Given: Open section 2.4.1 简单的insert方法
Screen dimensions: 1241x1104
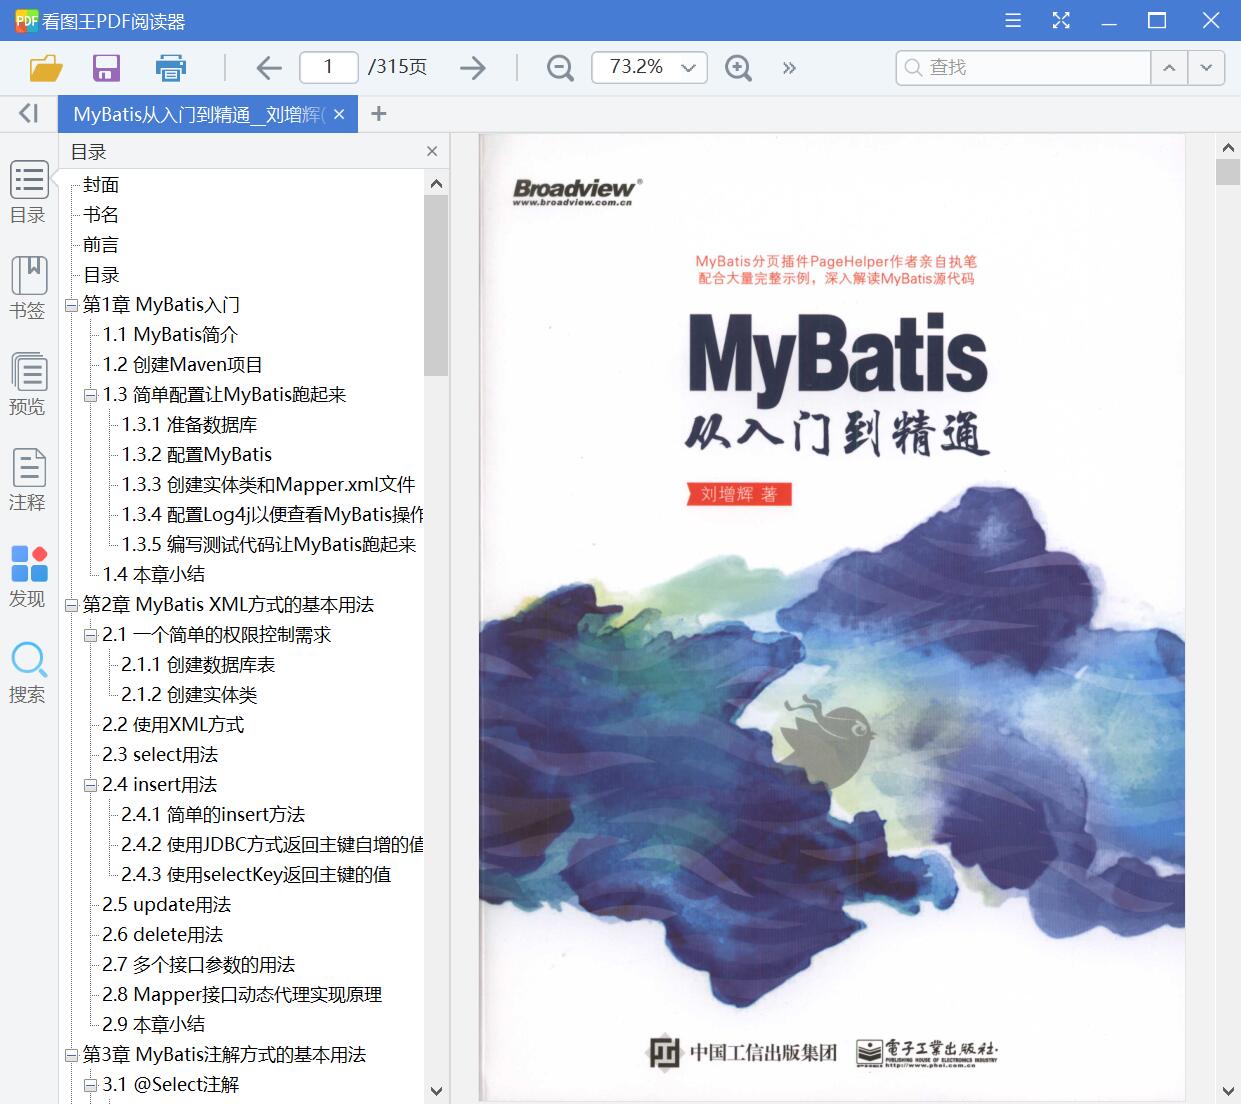Looking at the screenshot, I should pyautogui.click(x=213, y=815).
